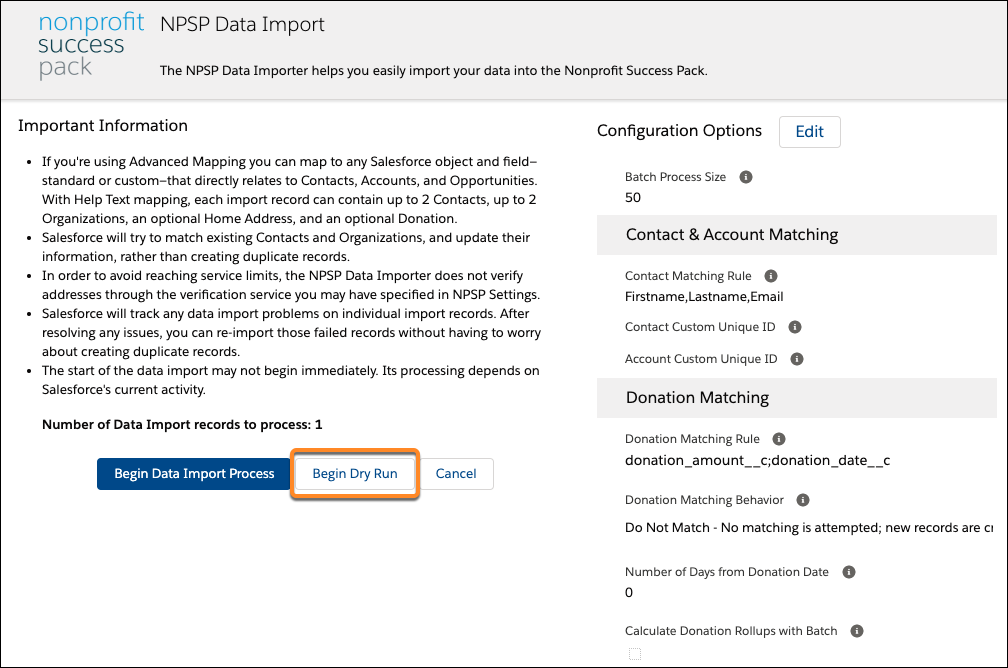1008x668 pixels.
Task: Click the Donation Matching Behavior label
Action: click(705, 500)
